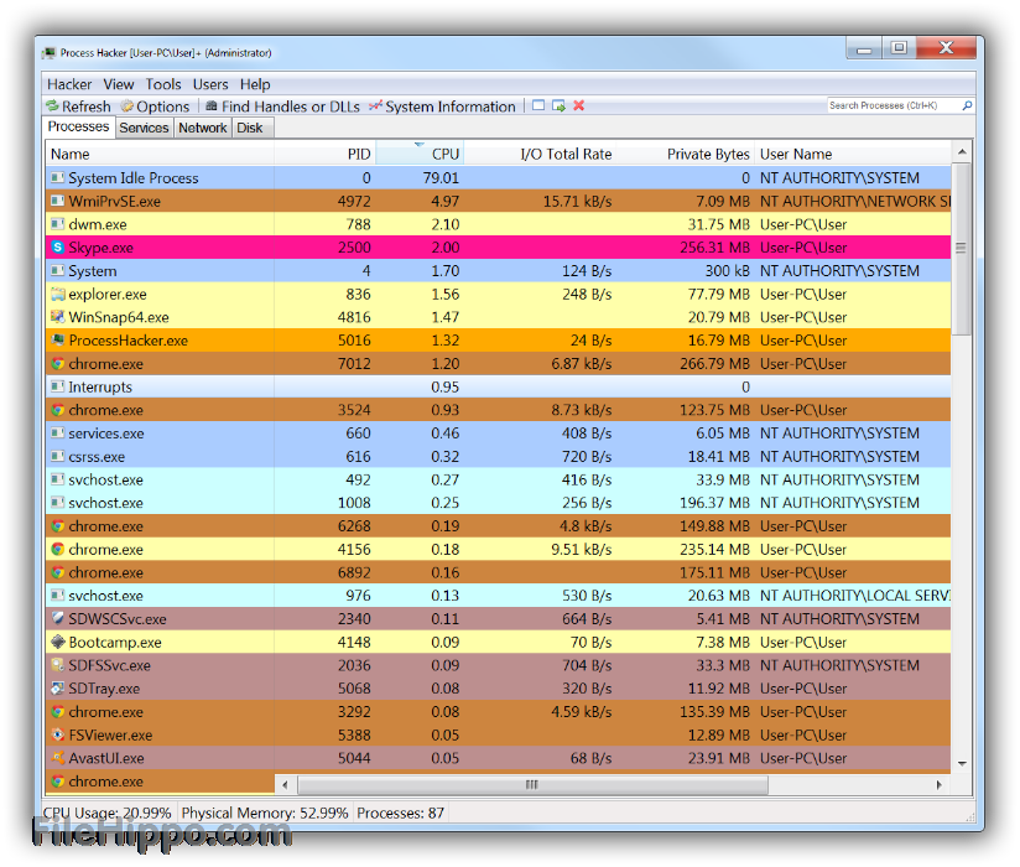Click the red X terminate icon
This screenshot has height=867, width=1020.
tap(579, 106)
